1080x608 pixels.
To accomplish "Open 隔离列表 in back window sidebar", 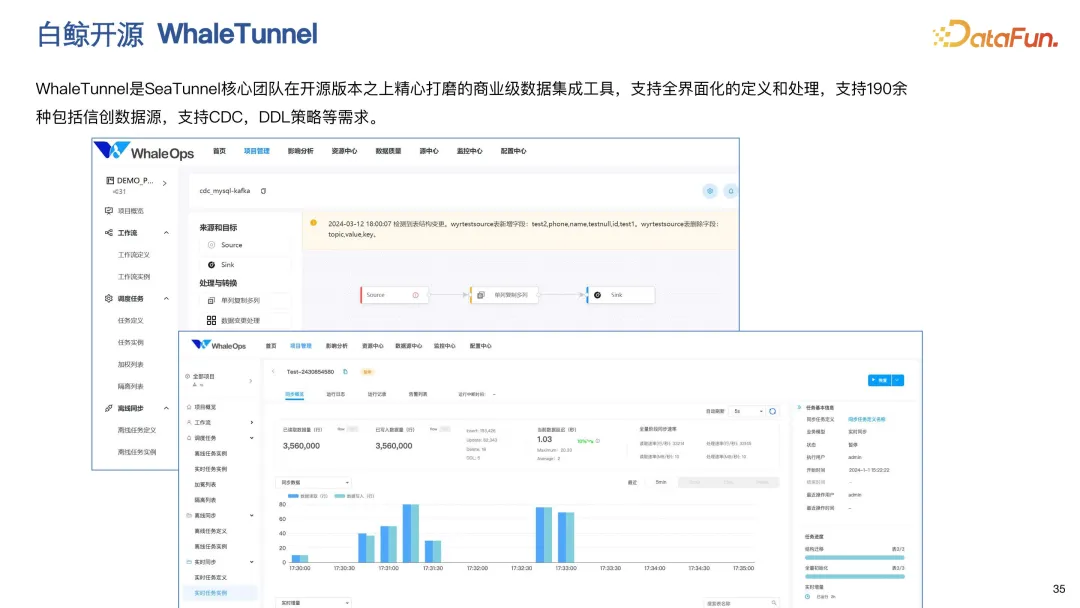I will (x=130, y=387).
